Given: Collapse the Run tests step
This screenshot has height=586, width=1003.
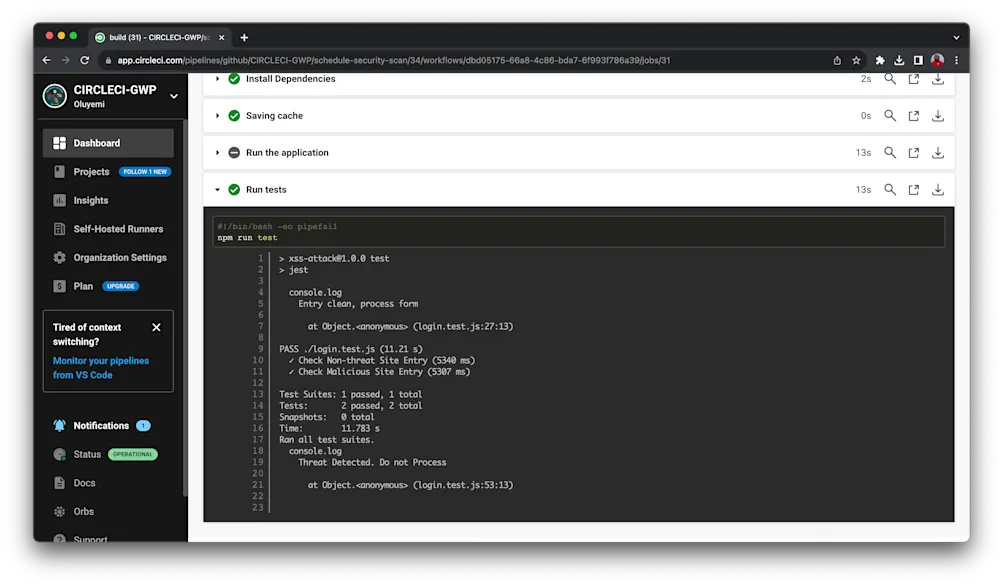Looking at the screenshot, I should click(x=218, y=189).
